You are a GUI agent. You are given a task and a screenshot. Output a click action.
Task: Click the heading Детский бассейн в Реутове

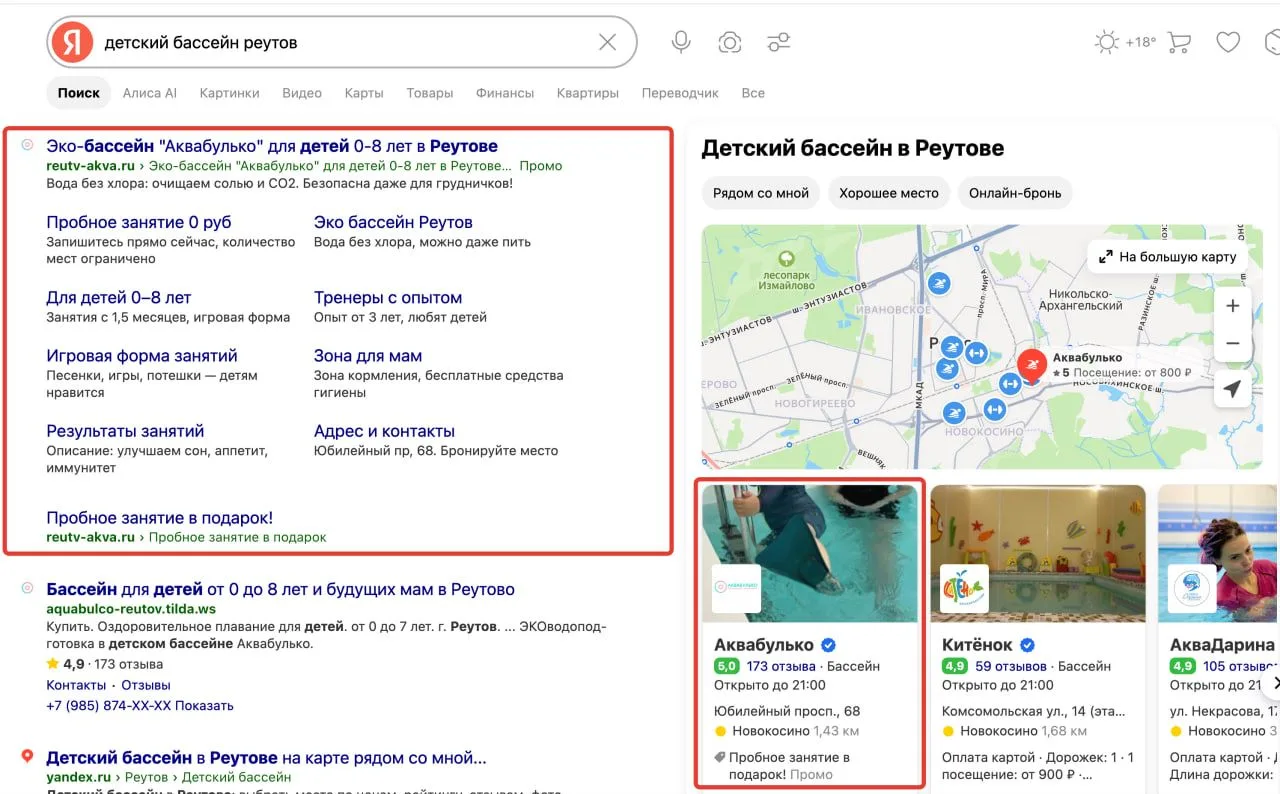coord(853,149)
